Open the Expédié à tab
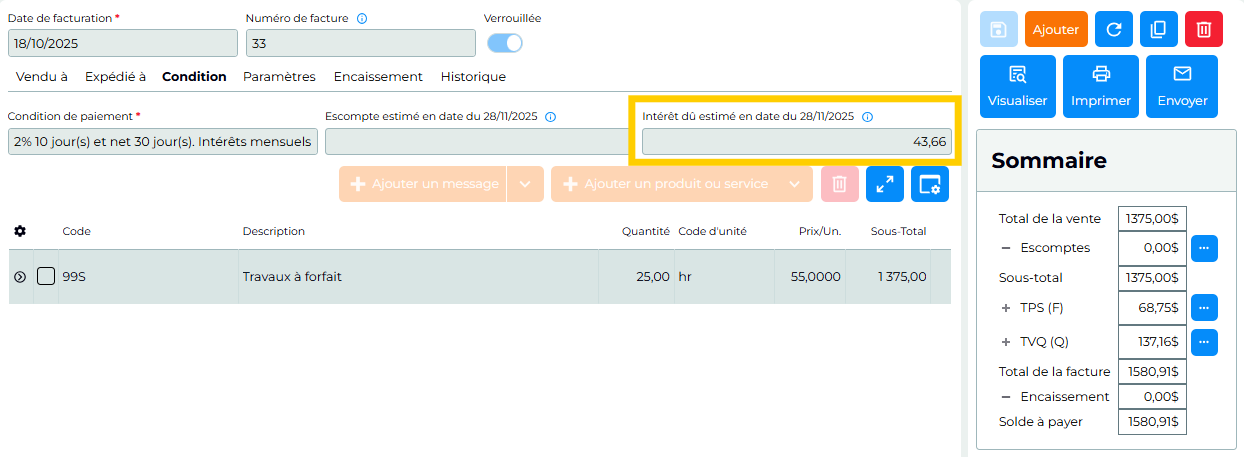The image size is (1244, 457). click(115, 76)
